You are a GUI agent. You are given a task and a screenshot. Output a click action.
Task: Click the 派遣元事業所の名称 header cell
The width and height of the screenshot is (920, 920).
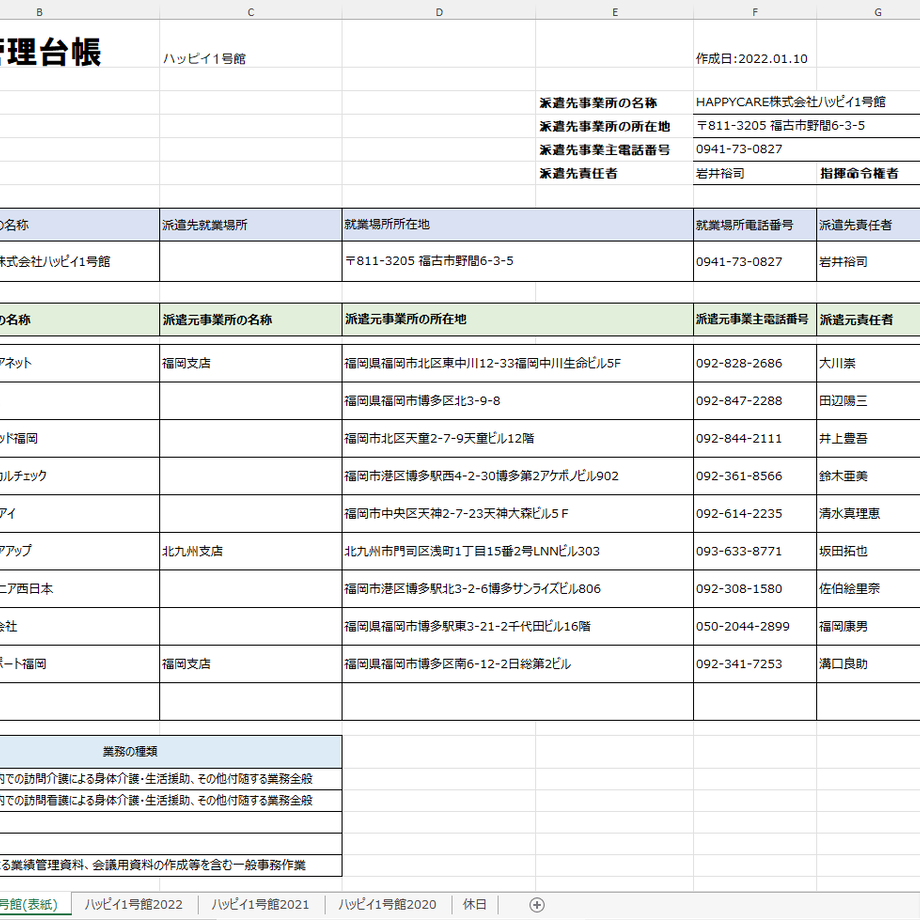(x=251, y=320)
